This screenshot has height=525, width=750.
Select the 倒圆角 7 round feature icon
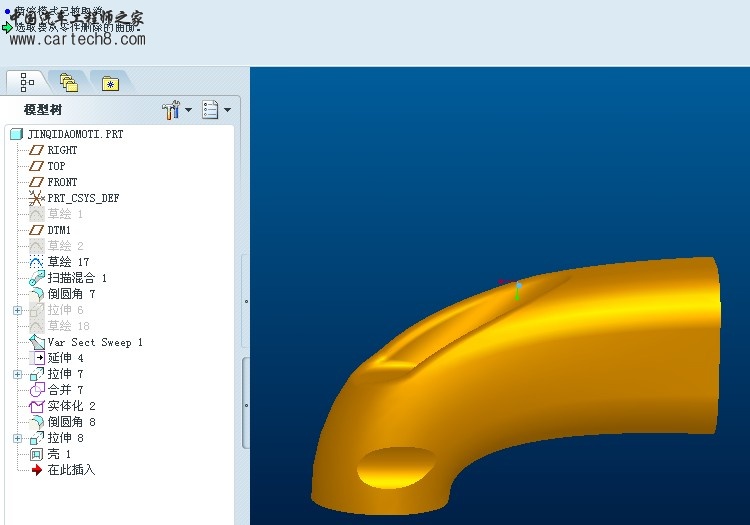coord(37,294)
